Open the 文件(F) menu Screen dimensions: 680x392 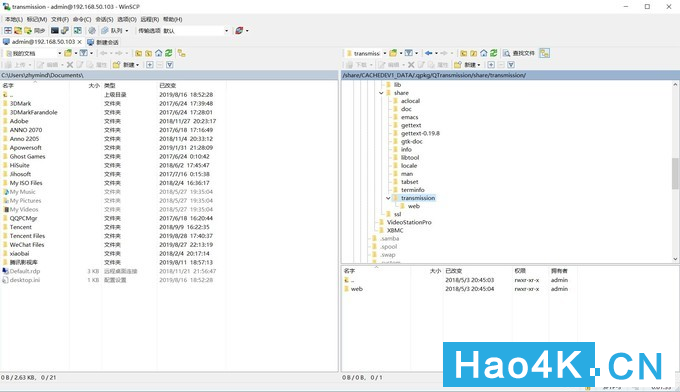(x=60, y=19)
